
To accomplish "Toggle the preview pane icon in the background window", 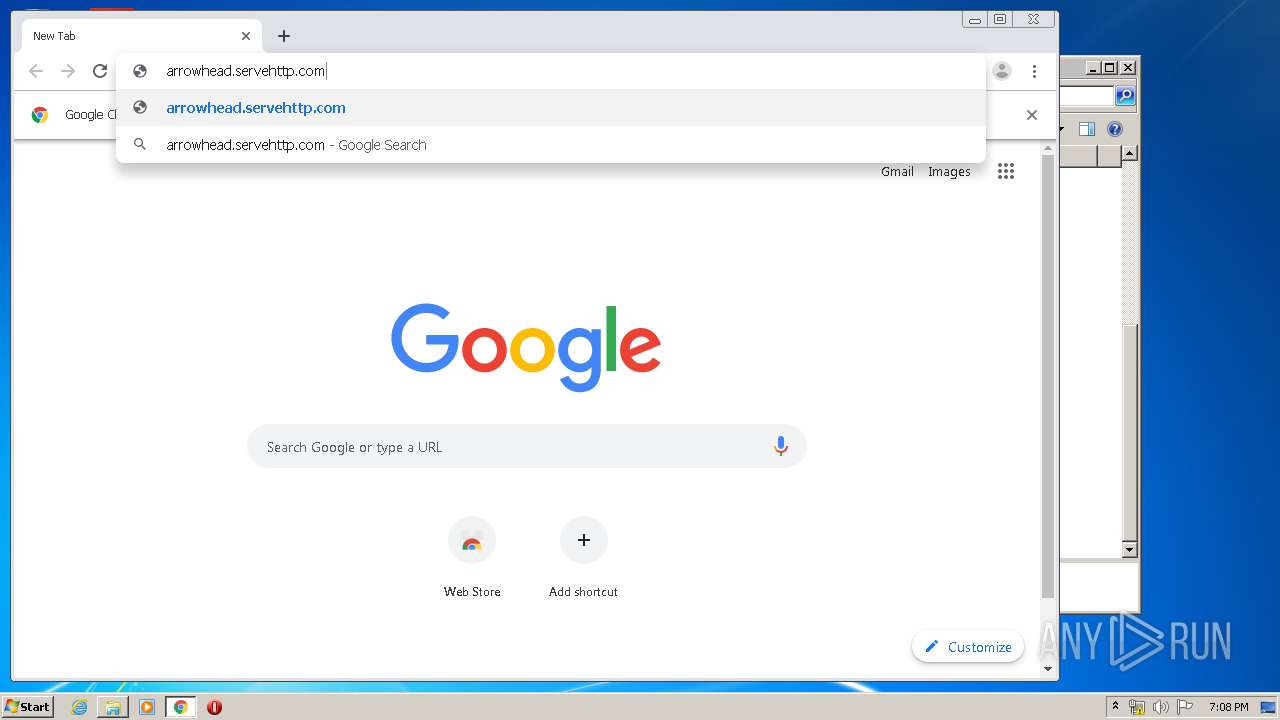I will [1087, 129].
